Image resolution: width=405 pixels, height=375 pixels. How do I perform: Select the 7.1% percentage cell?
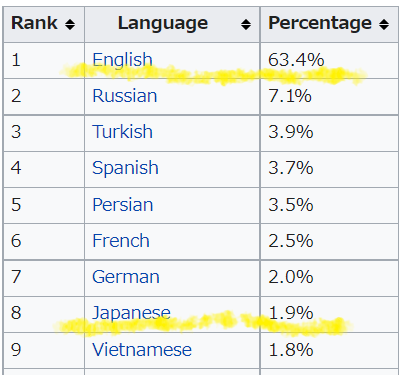pyautogui.click(x=329, y=96)
